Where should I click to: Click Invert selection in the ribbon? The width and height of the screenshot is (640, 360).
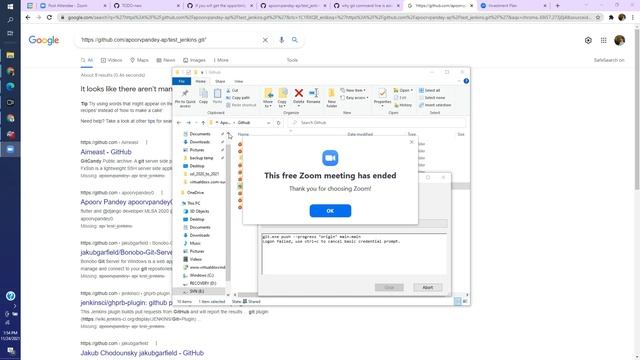(435, 105)
